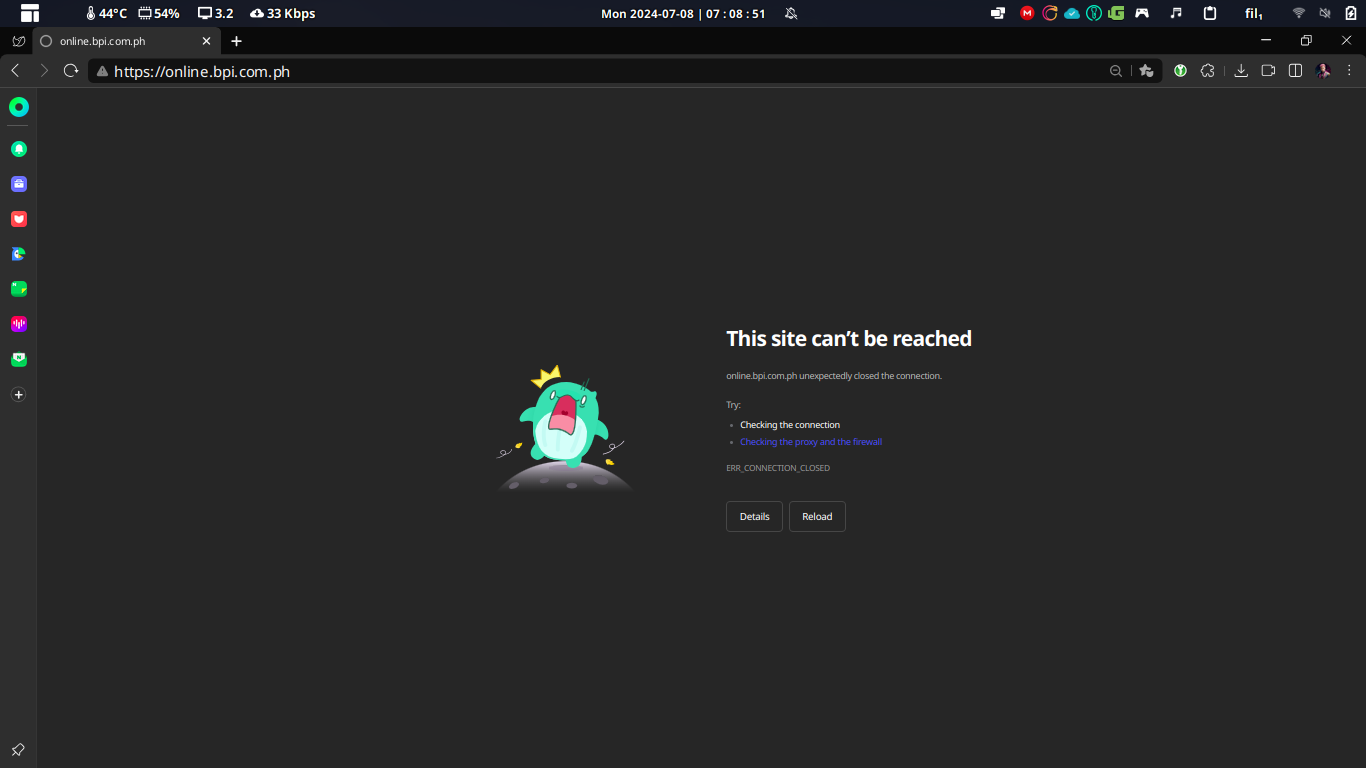Switch the 'fil' keyboard layout indicator
Viewport: 1366px width, 768px height.
(x=1253, y=13)
